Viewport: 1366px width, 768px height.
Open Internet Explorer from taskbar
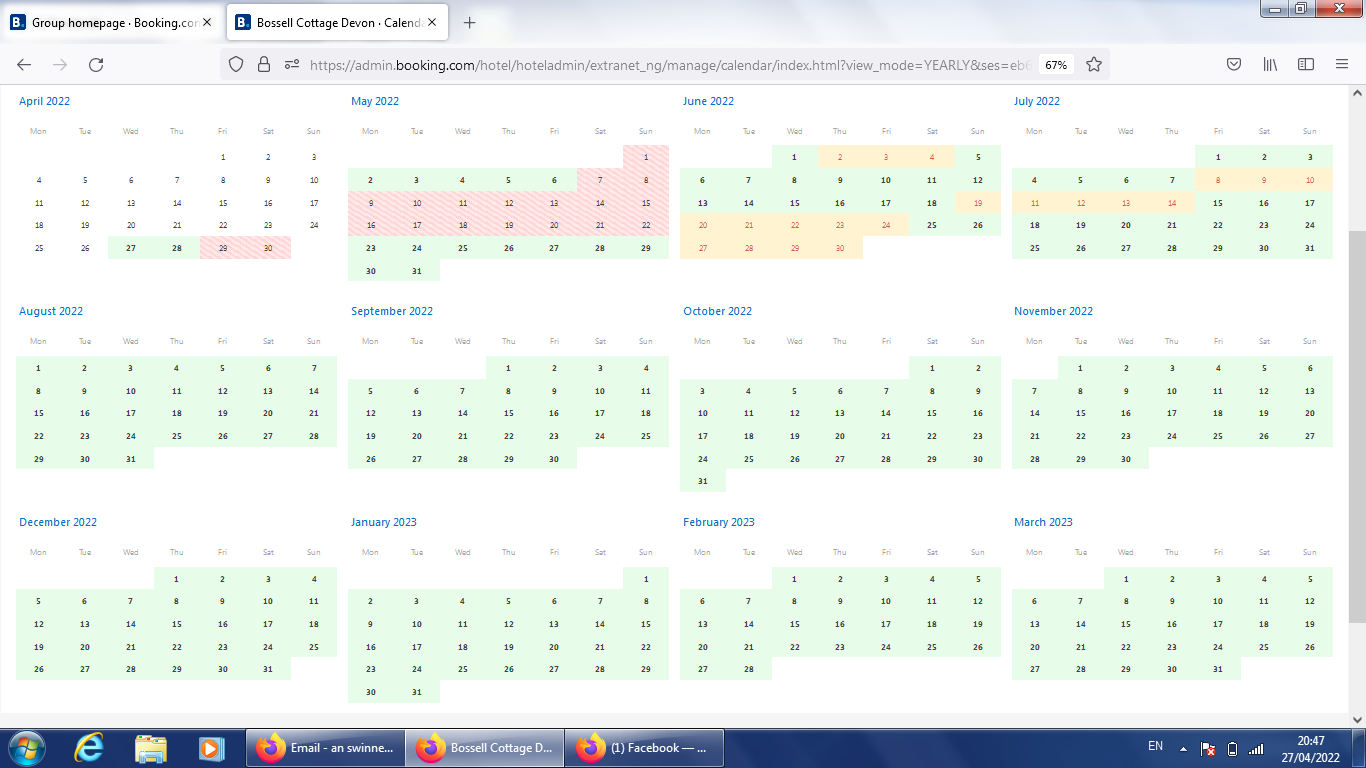pyautogui.click(x=89, y=748)
